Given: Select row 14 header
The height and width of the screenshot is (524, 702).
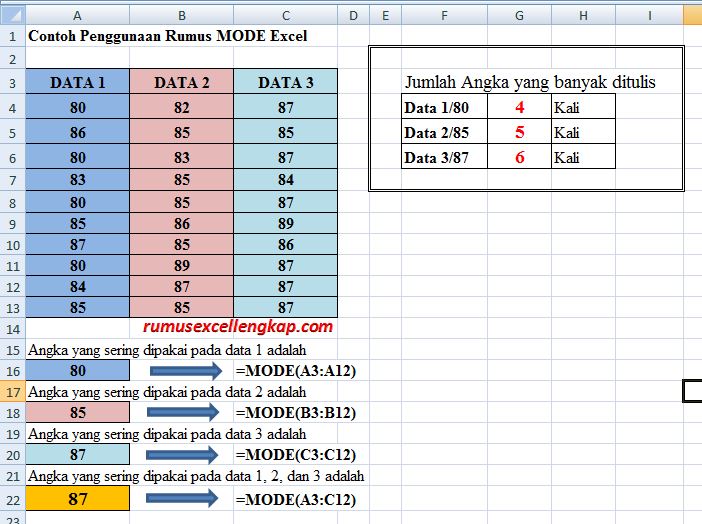Looking at the screenshot, I should 13,329.
